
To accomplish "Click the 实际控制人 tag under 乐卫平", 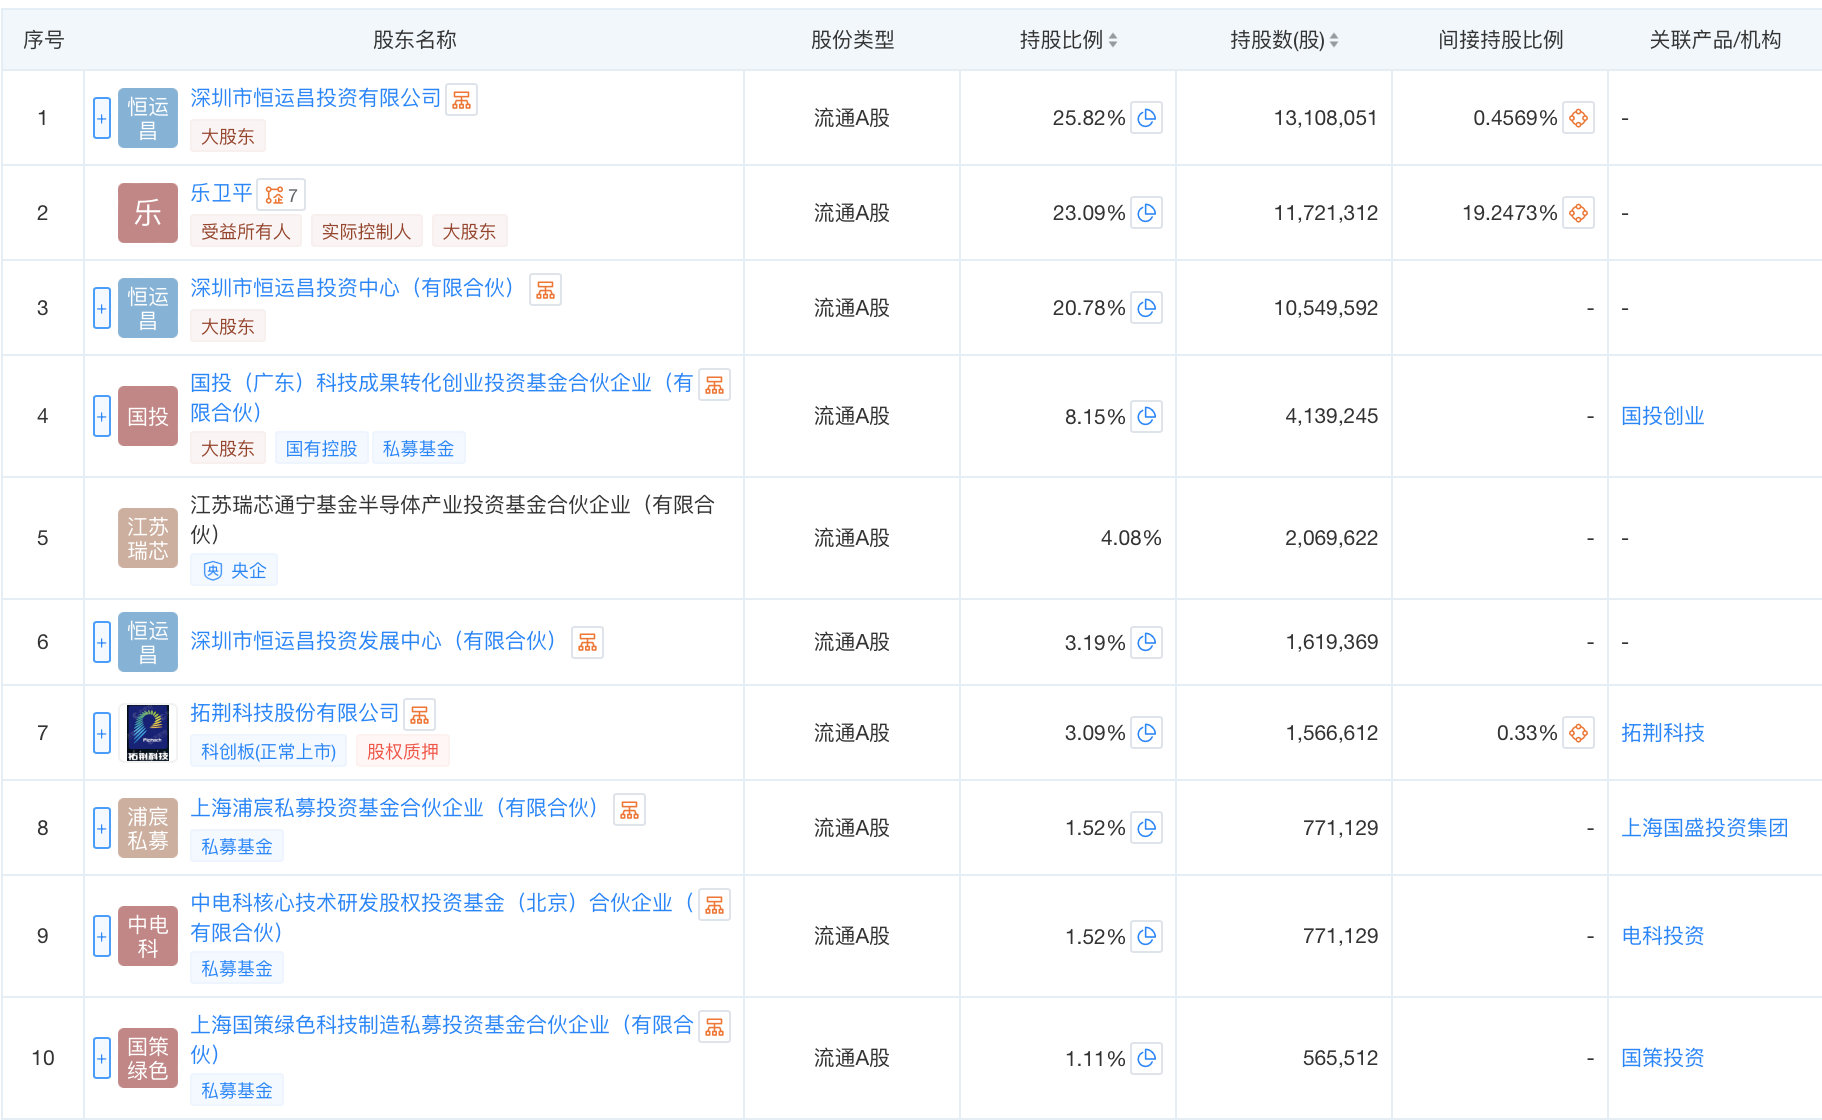I will point(366,231).
